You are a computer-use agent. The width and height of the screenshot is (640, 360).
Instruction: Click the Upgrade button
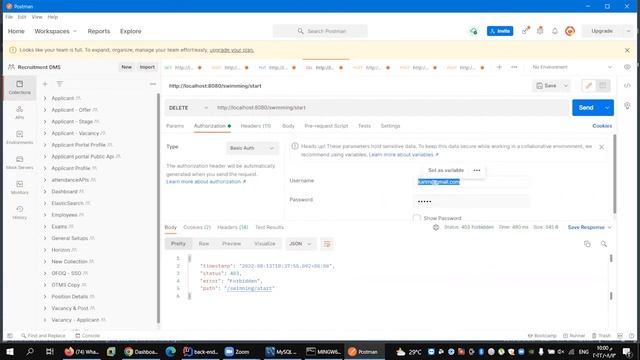point(602,31)
